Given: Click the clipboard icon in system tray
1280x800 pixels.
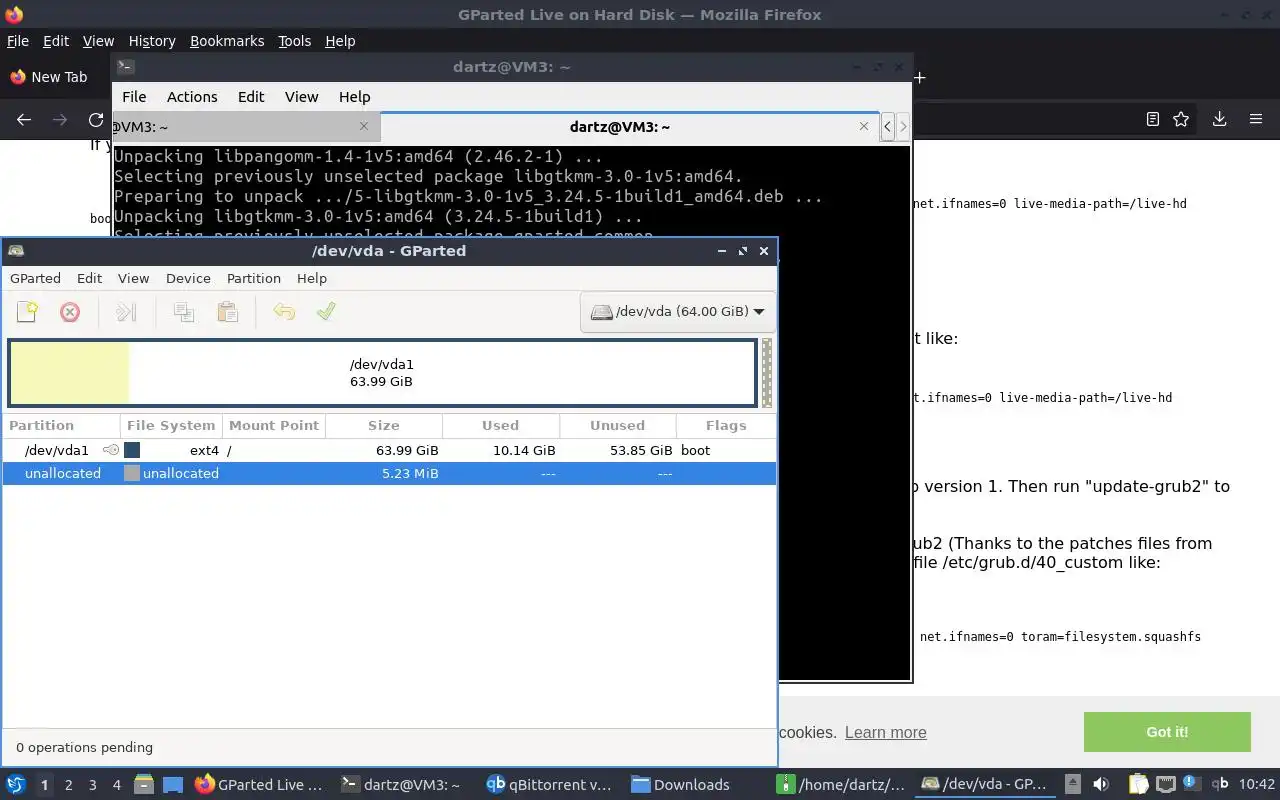Looking at the screenshot, I should click(x=1139, y=785).
